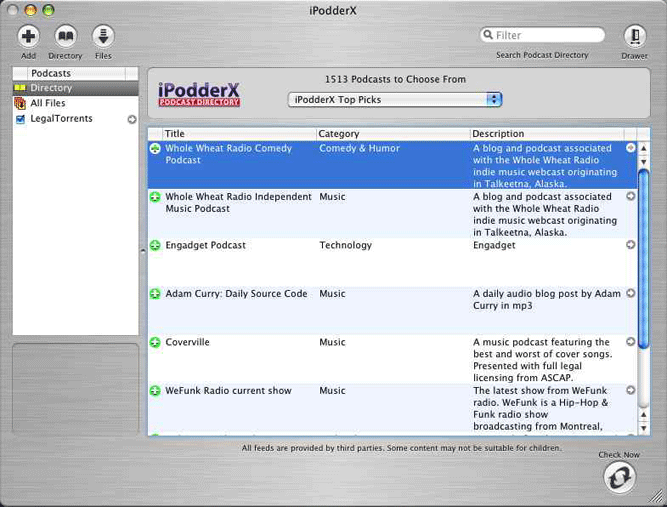Image resolution: width=667 pixels, height=507 pixels.
Task: Select Whole Wheat Radio Independent Music Podcast title
Action: (x=238, y=202)
